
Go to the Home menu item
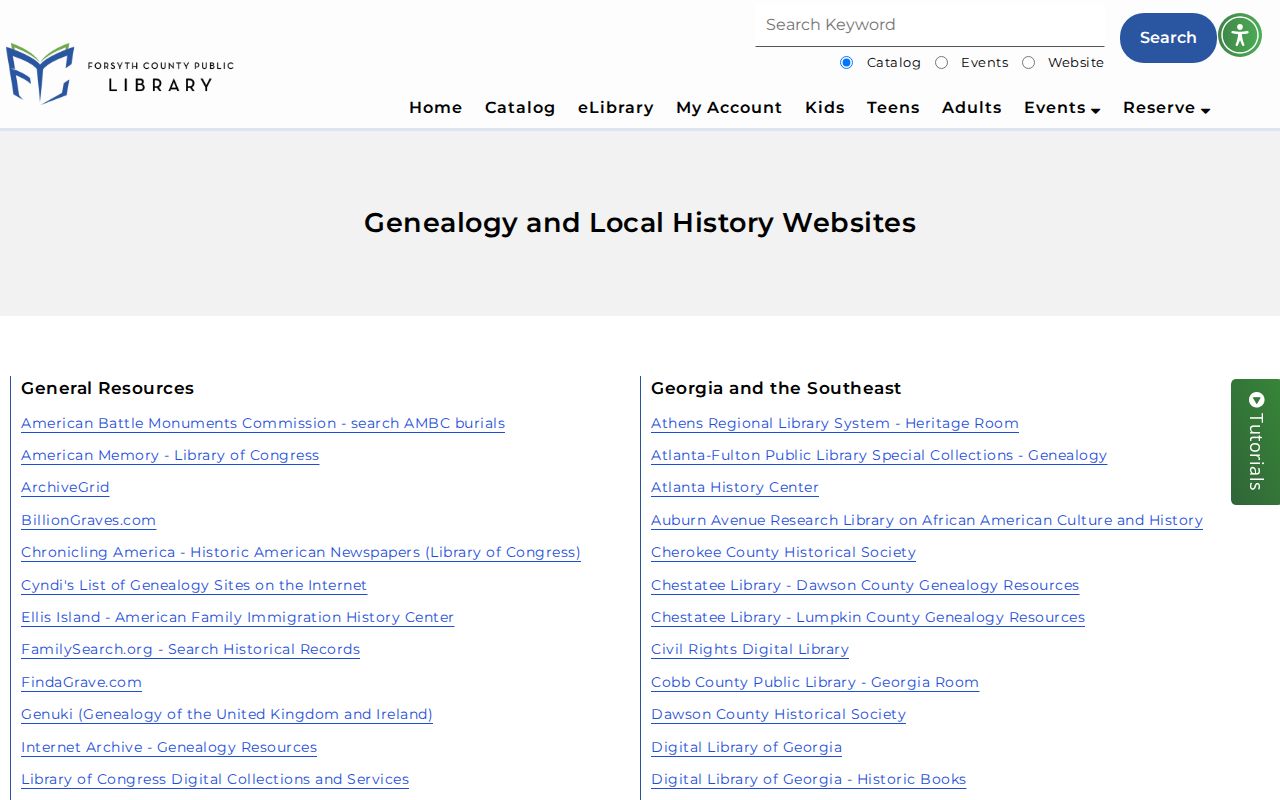pos(435,108)
